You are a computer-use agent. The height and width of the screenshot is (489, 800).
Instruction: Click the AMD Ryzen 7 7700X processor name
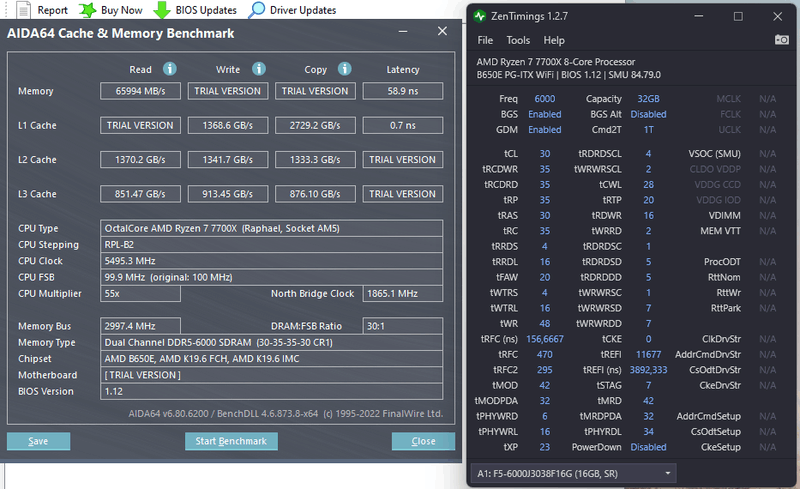point(556,62)
